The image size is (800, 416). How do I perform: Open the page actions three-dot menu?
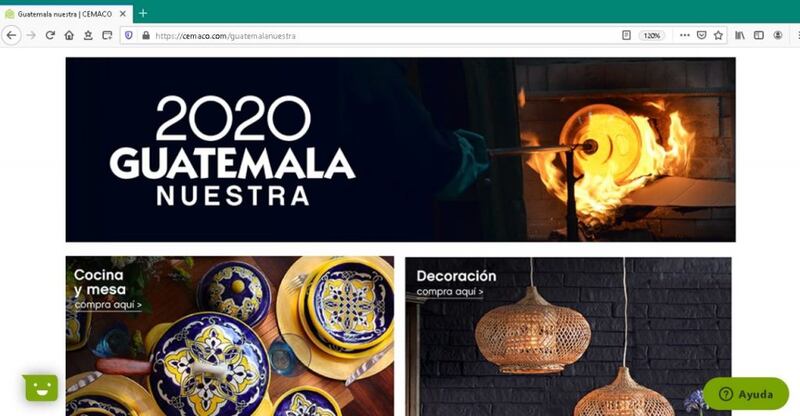tap(685, 35)
